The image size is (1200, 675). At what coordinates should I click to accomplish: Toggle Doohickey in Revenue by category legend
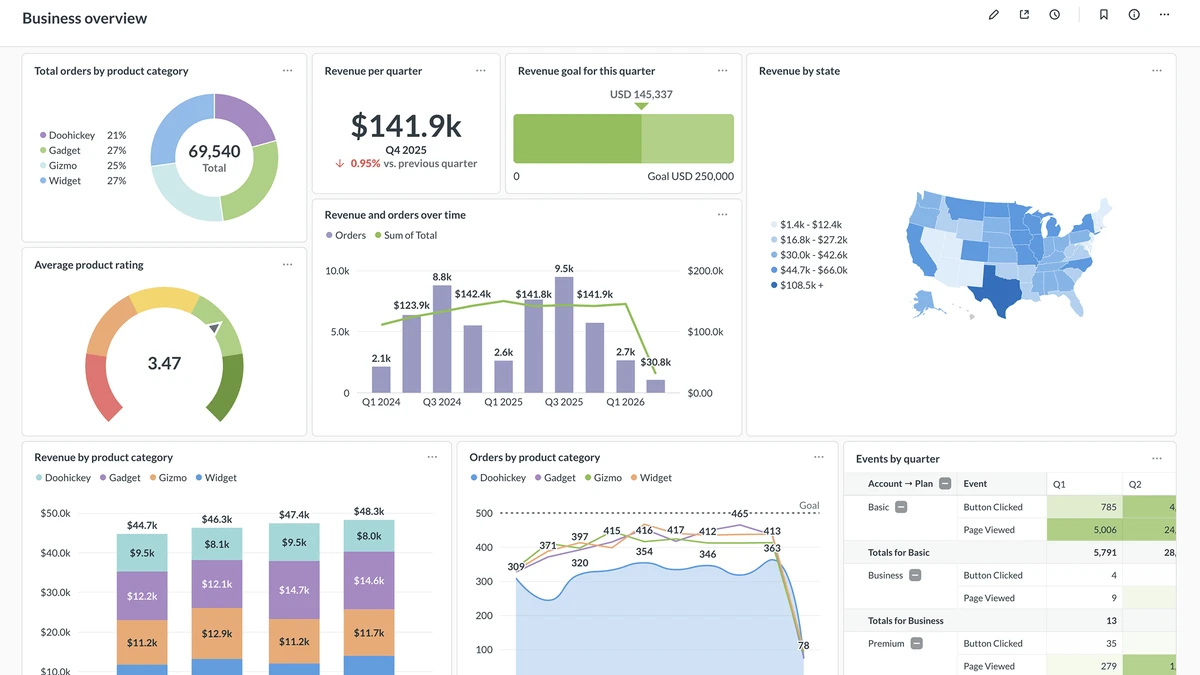pos(63,478)
